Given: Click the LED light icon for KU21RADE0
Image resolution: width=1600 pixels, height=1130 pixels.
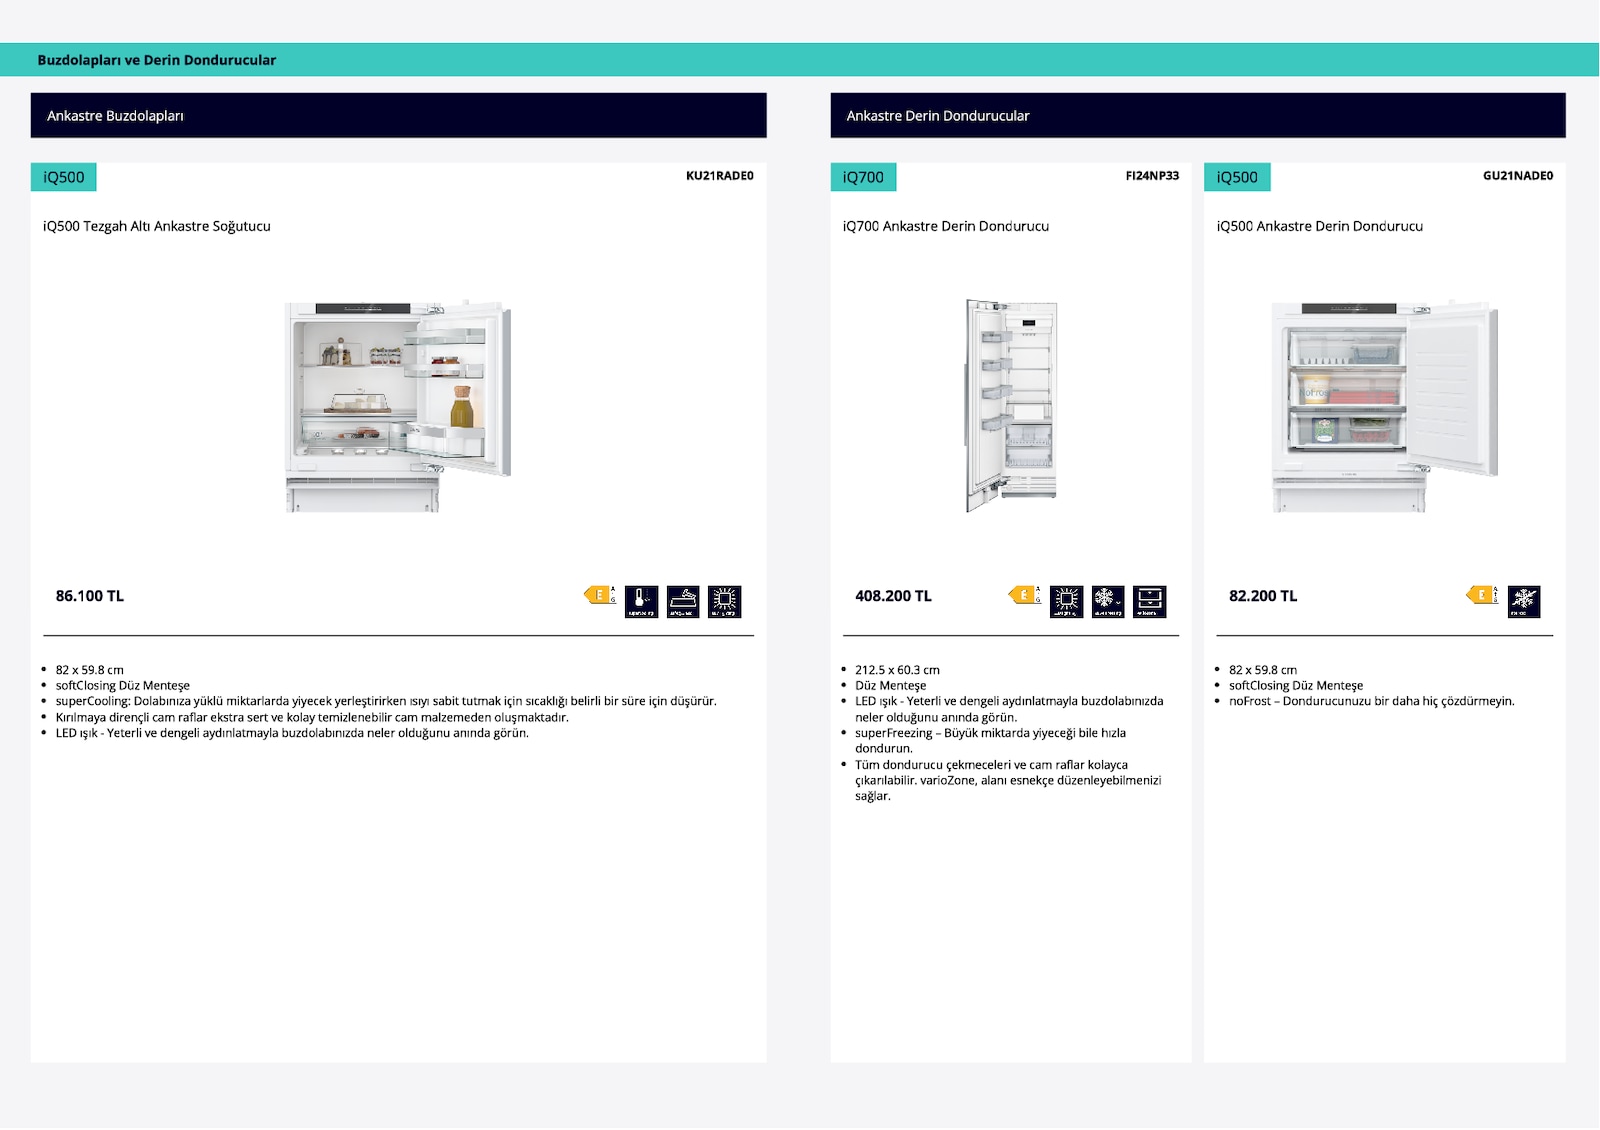Looking at the screenshot, I should [x=724, y=601].
